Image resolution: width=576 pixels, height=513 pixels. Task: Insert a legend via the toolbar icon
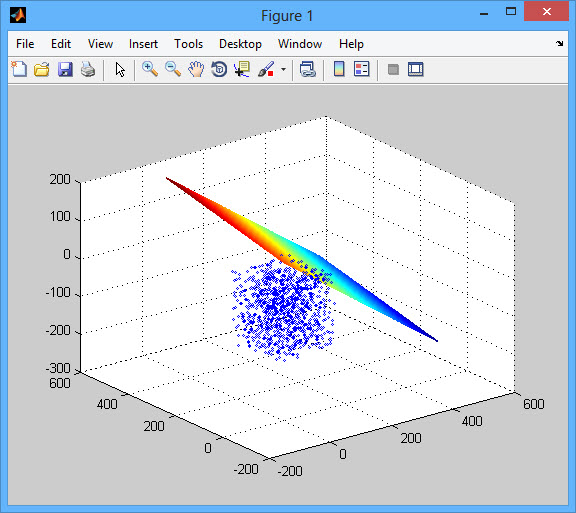click(x=361, y=69)
